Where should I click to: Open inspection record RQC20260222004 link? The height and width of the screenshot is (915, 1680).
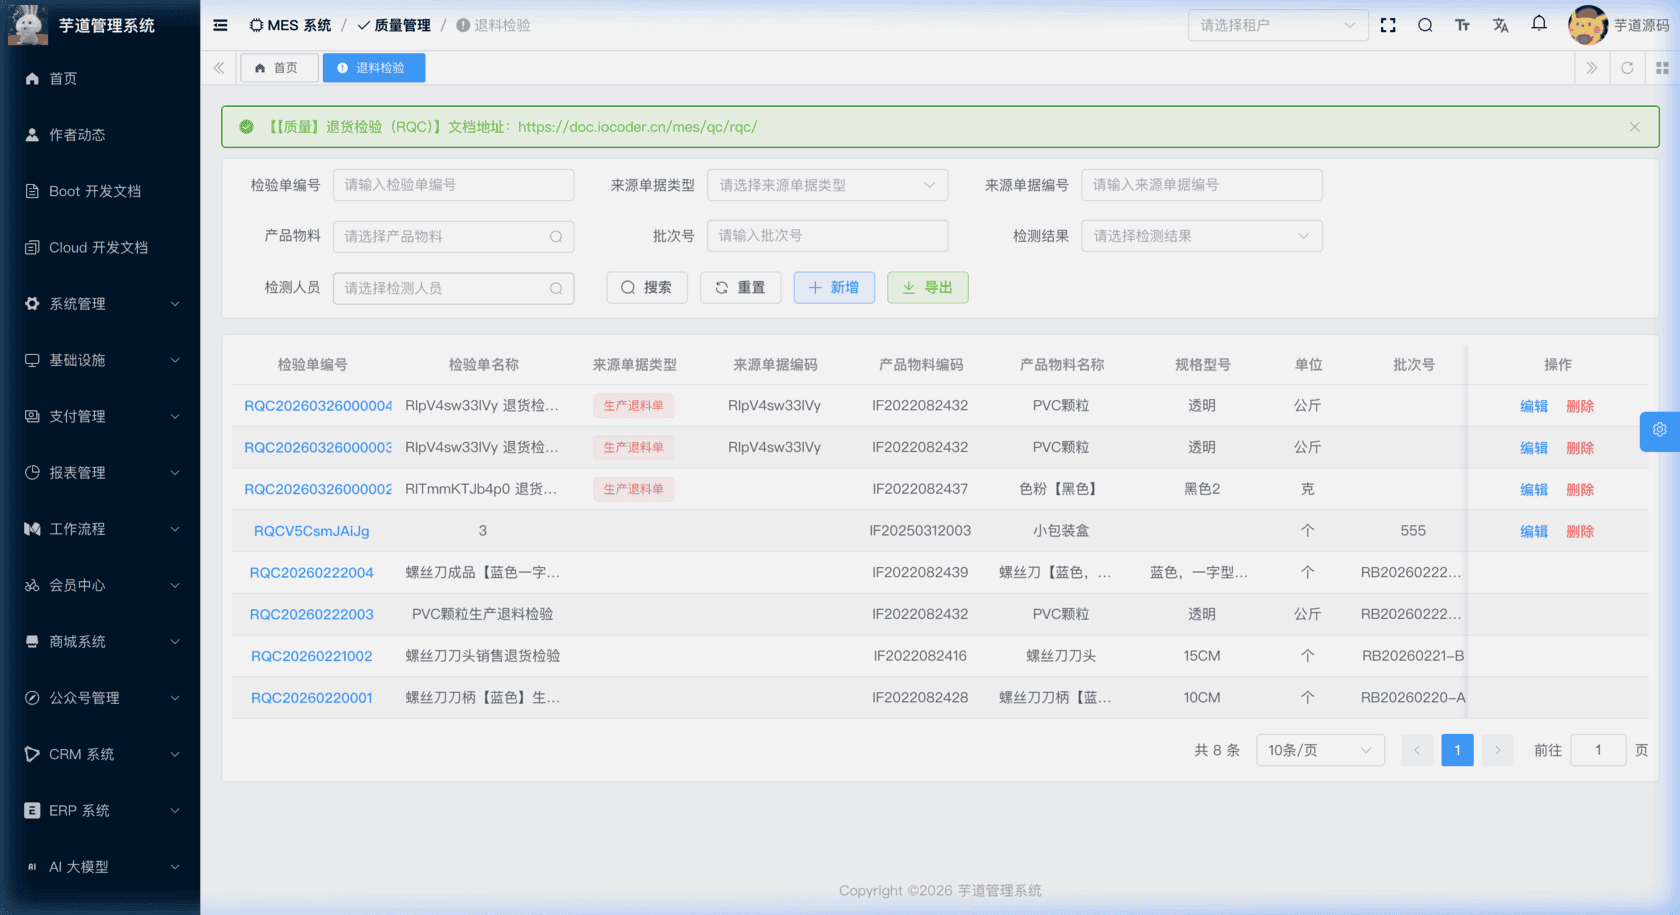pos(311,573)
